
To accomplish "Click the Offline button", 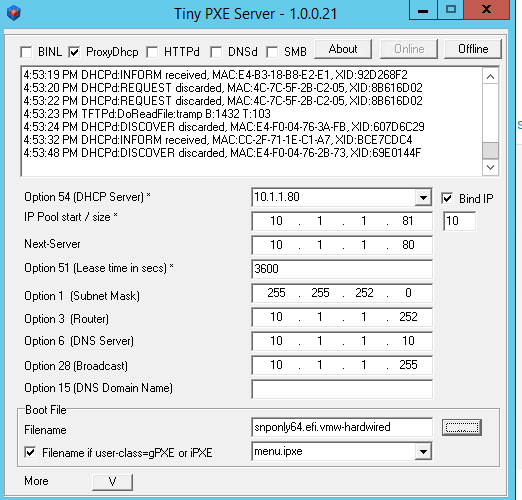I will [x=473, y=49].
